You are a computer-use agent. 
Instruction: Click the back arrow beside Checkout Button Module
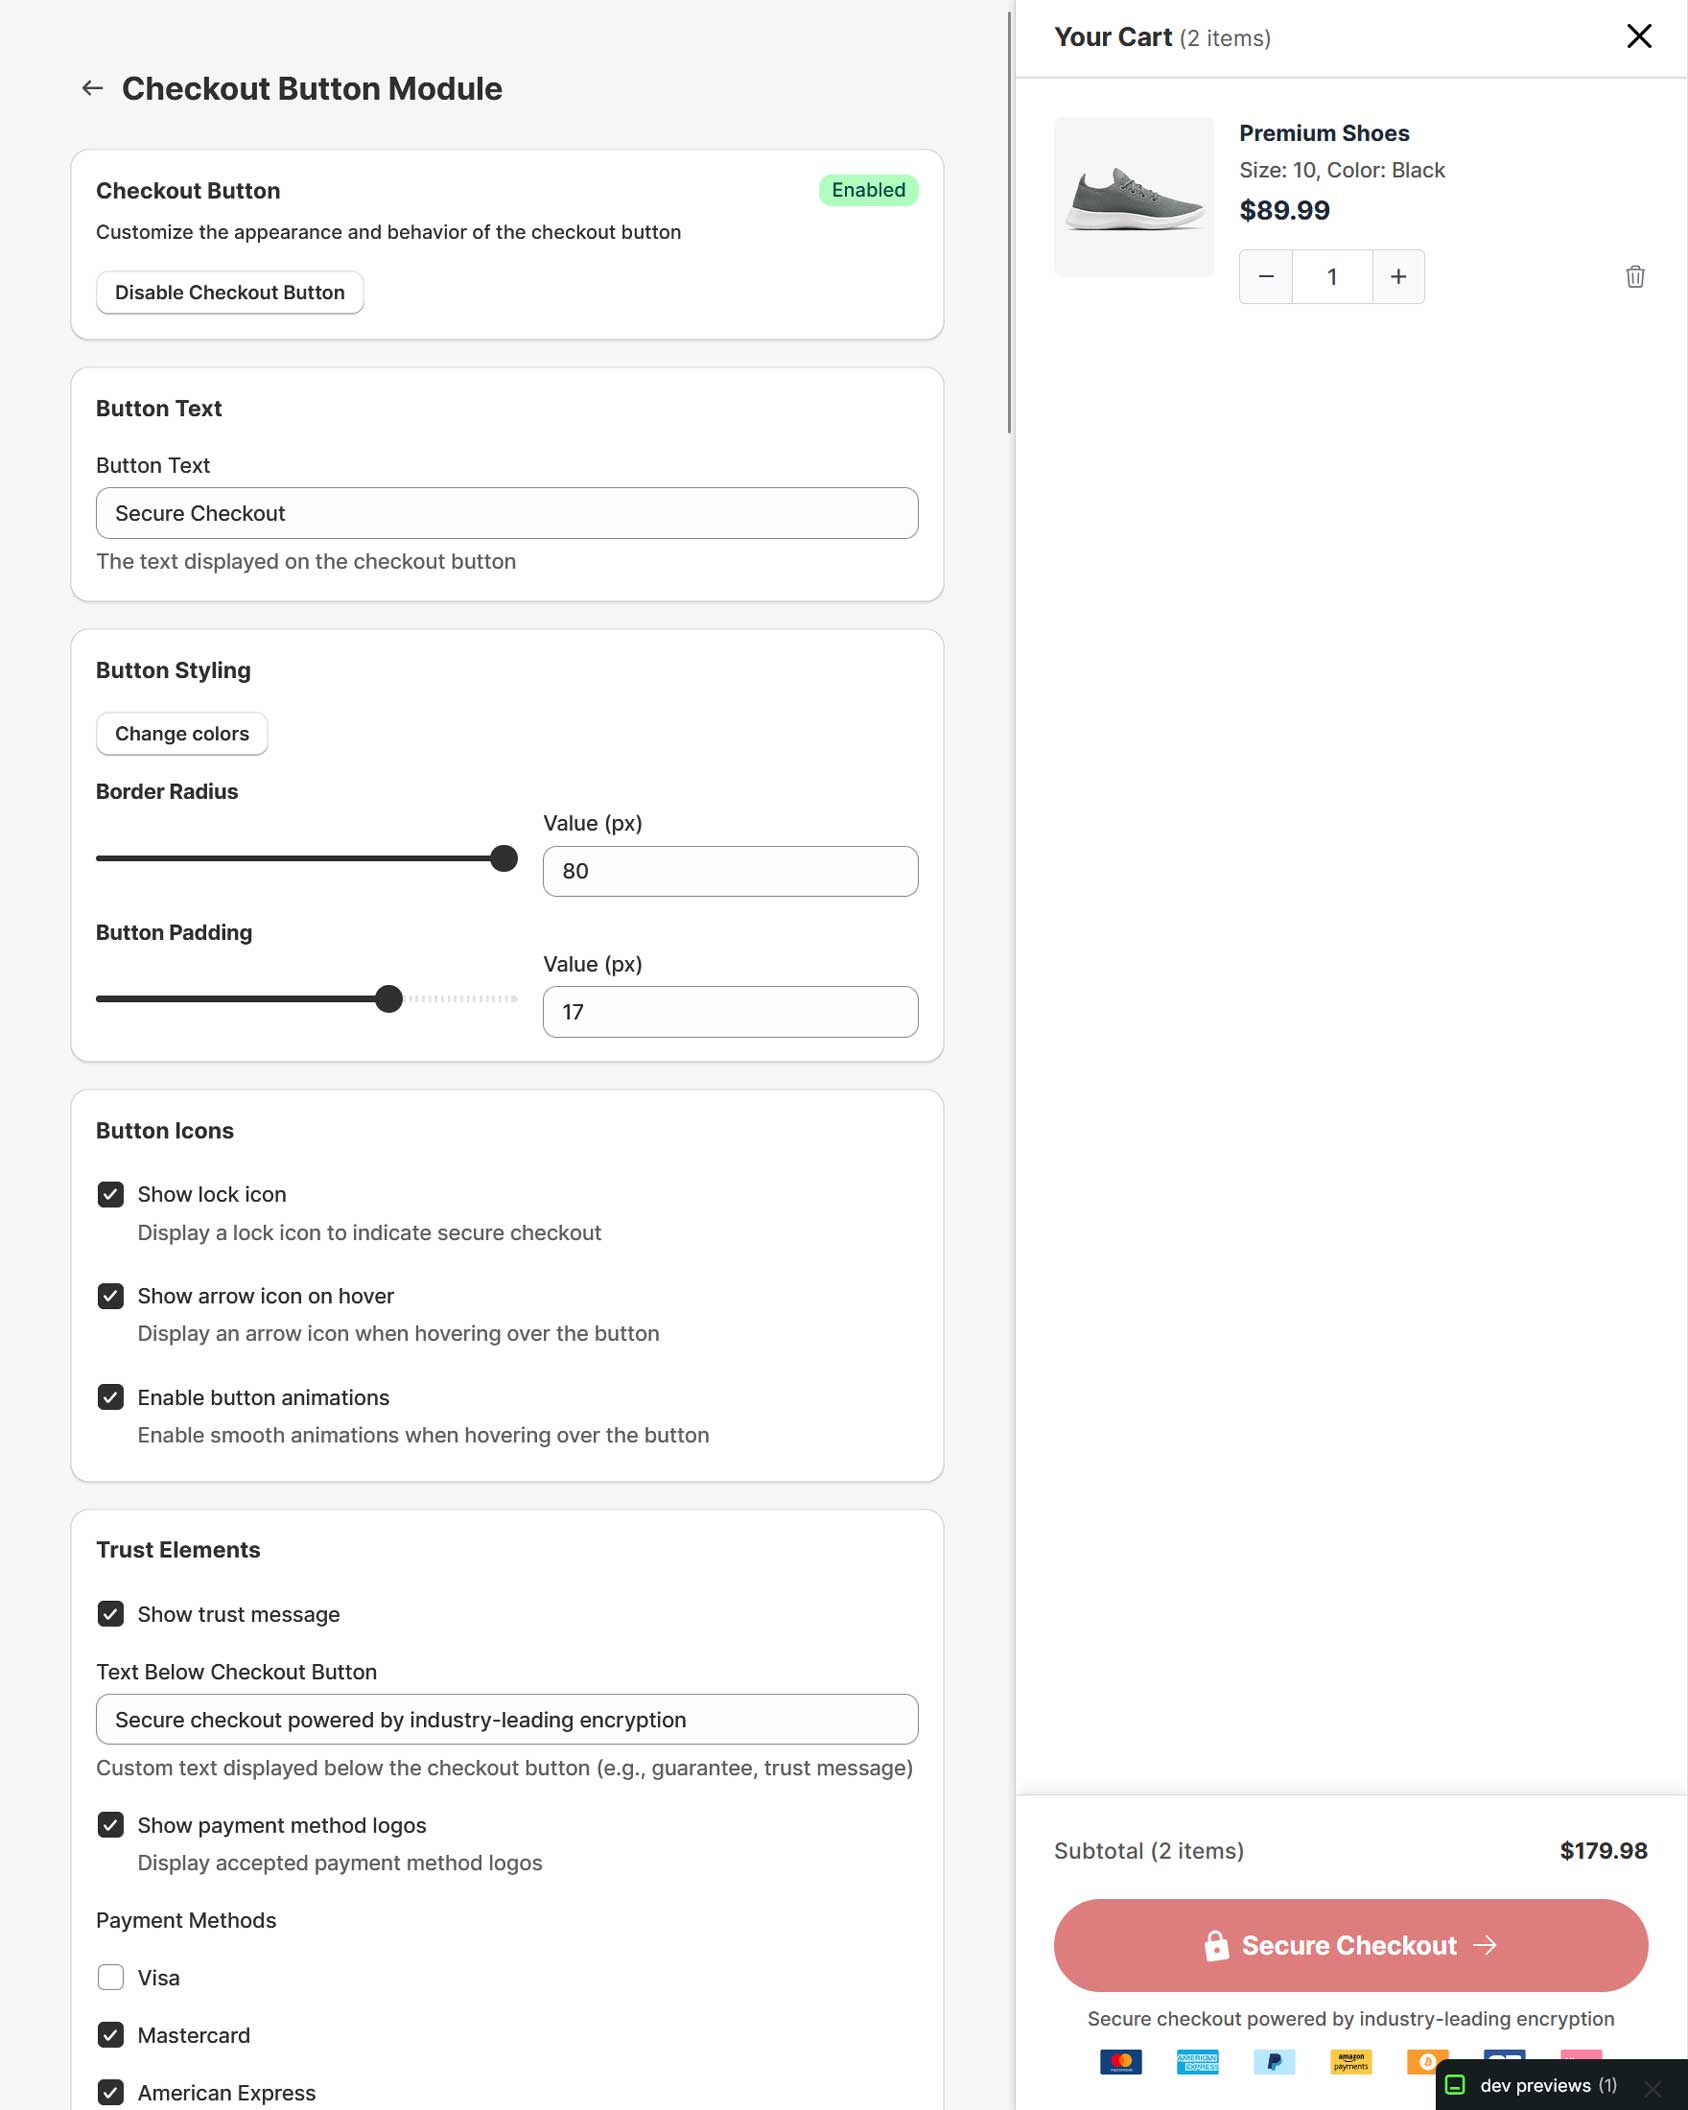pos(93,88)
